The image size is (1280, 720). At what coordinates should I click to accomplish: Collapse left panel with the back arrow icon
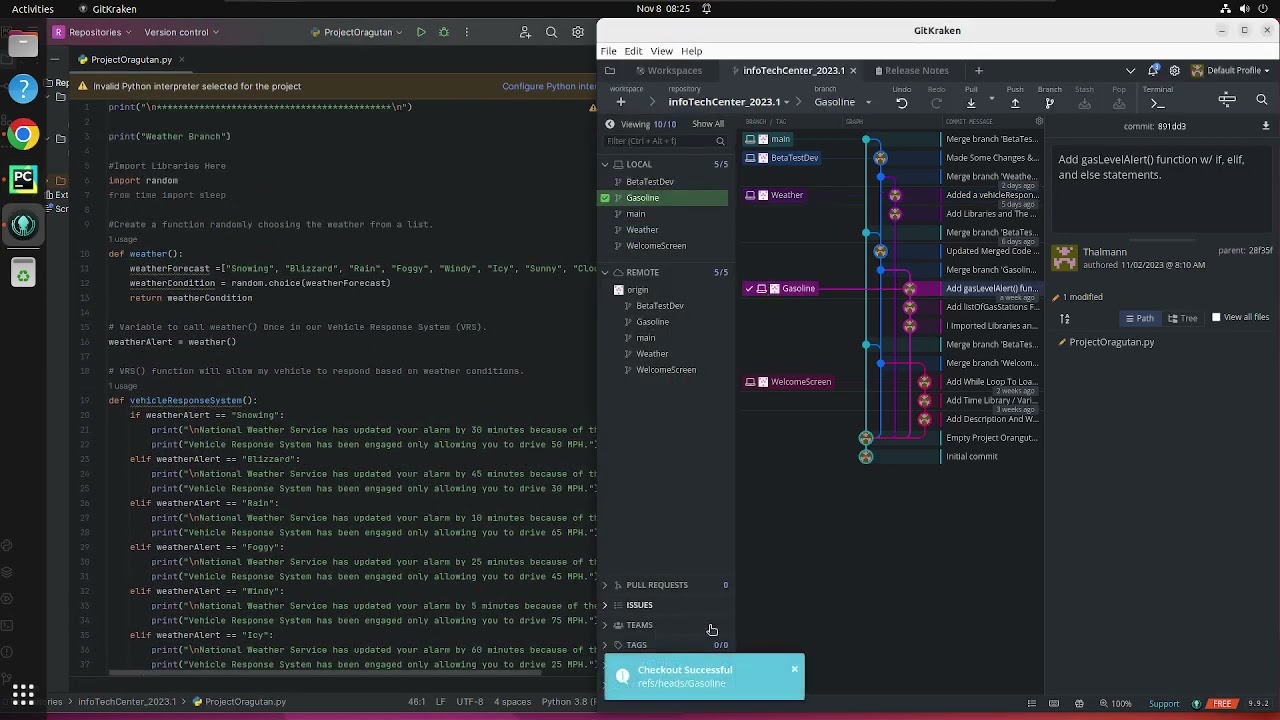pyautogui.click(x=610, y=124)
